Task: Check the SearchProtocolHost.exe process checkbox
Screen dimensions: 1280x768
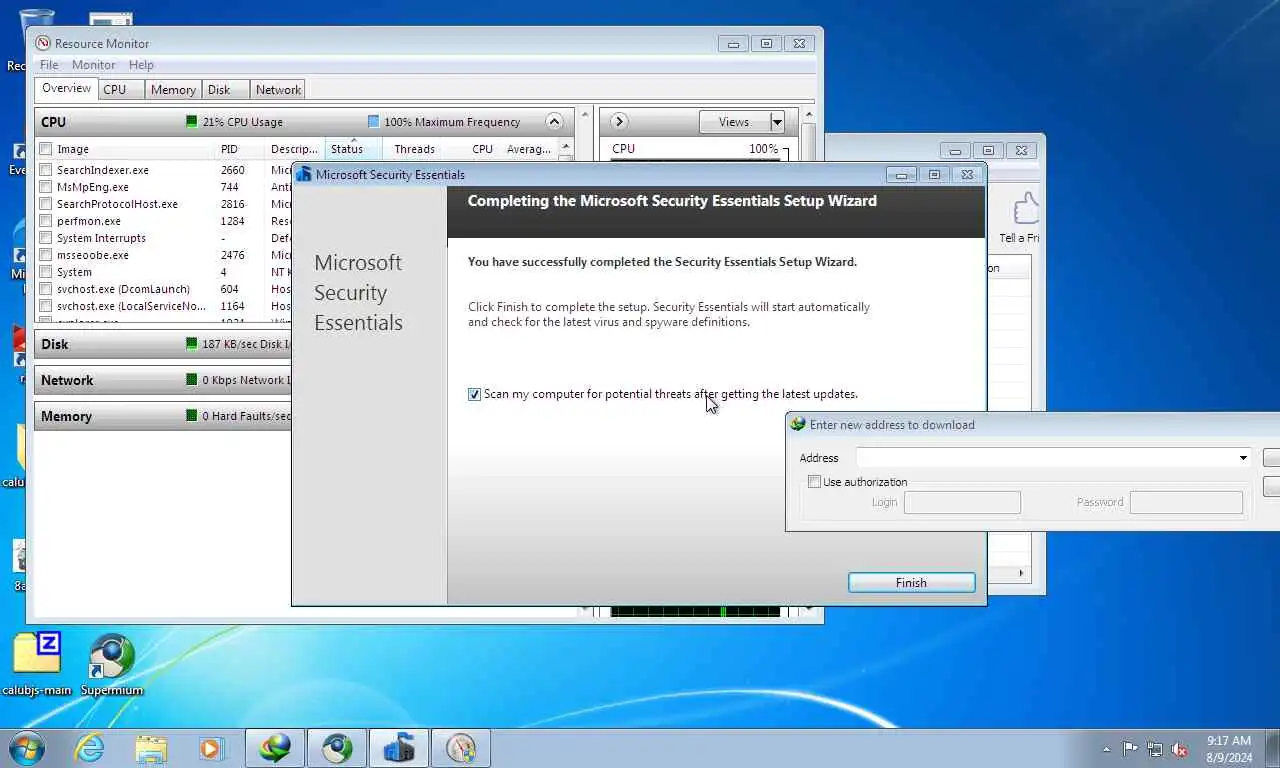Action: (46, 204)
